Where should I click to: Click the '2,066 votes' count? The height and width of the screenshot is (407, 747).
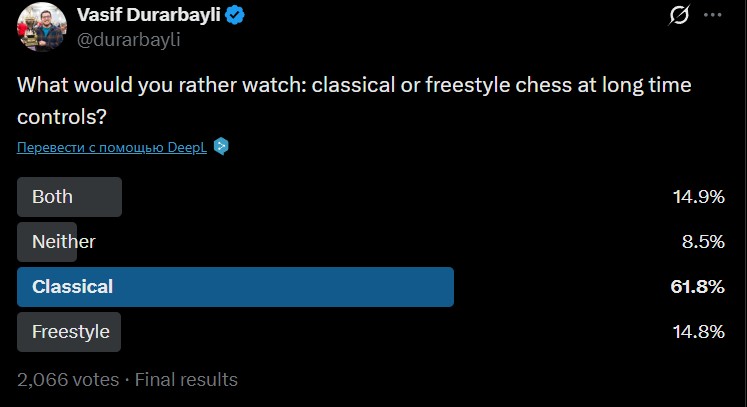click(x=67, y=380)
